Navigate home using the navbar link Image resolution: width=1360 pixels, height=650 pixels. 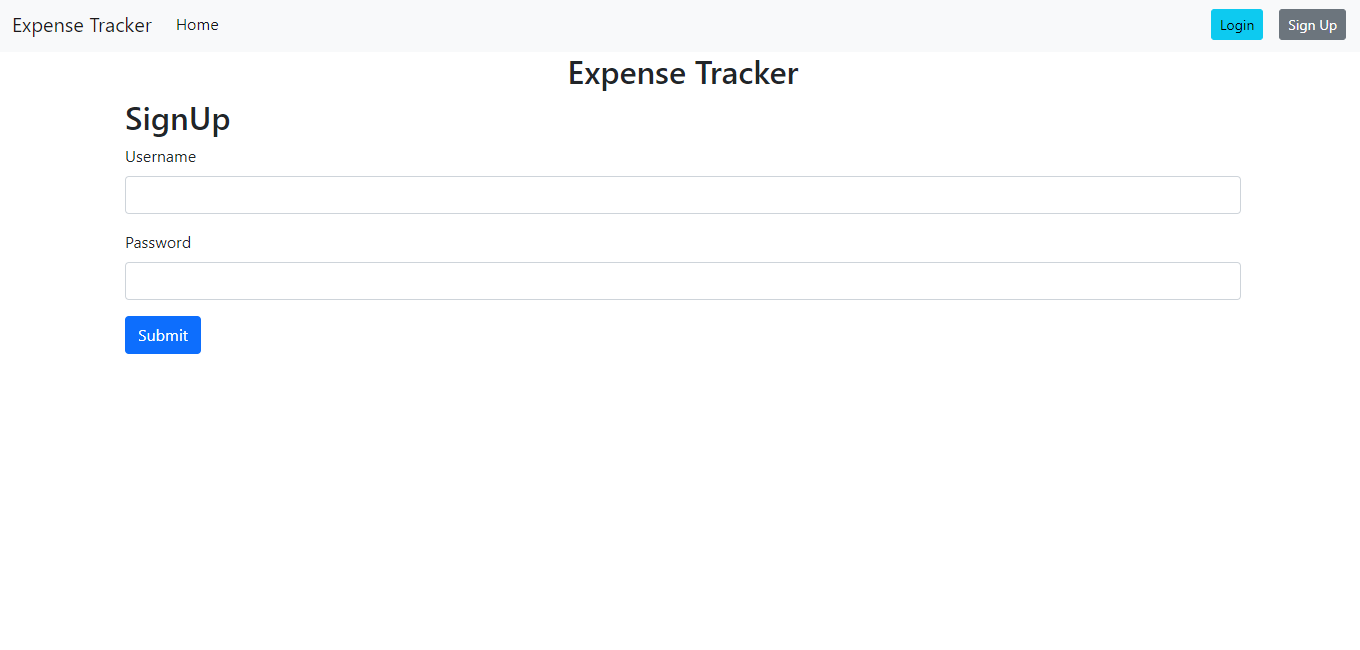196,24
